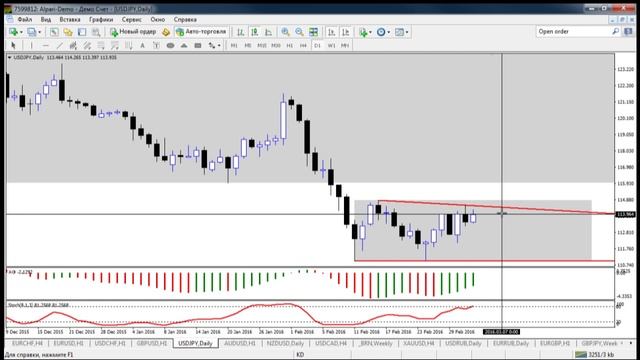Select the ellipse shape tool
The height and width of the screenshot is (360, 640).
pos(170,45)
